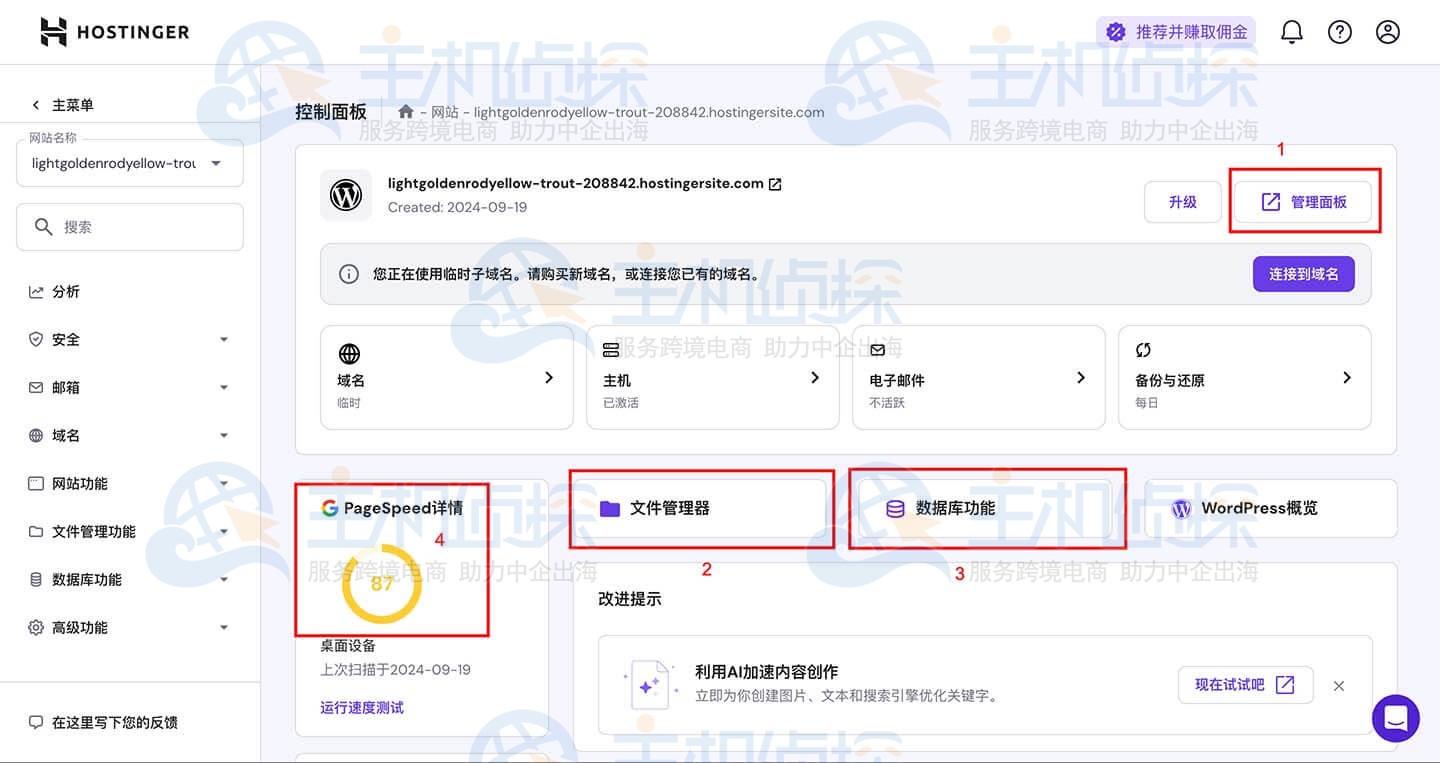Open the user account profile icon

pos(1388,32)
